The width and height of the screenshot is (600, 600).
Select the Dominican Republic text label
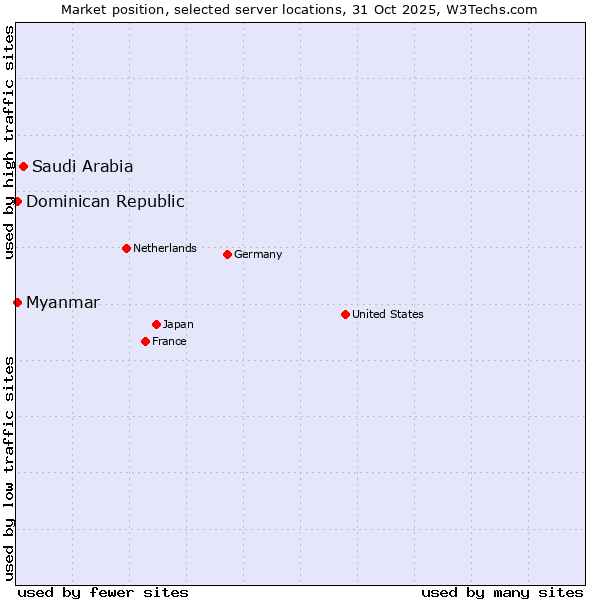[105, 201]
